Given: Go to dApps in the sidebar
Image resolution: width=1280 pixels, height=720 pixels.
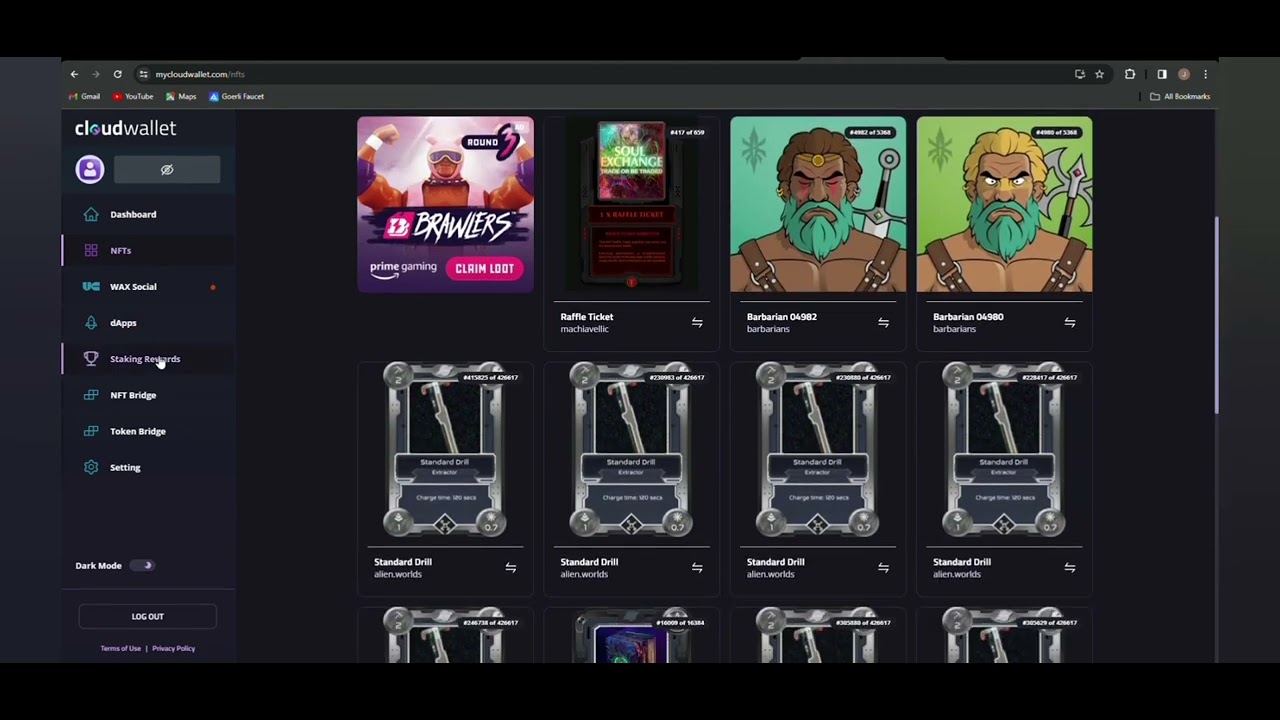Looking at the screenshot, I should point(123,323).
